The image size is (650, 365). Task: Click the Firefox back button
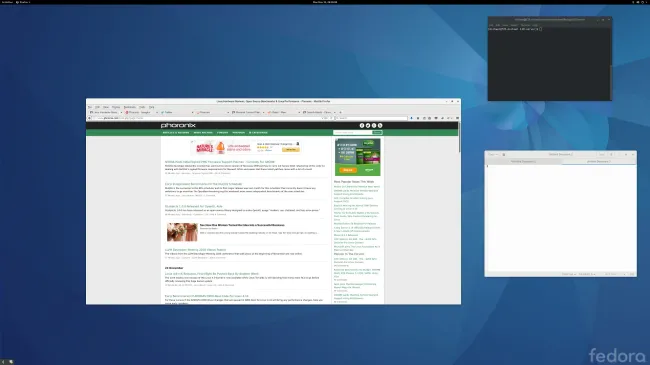pos(89,118)
